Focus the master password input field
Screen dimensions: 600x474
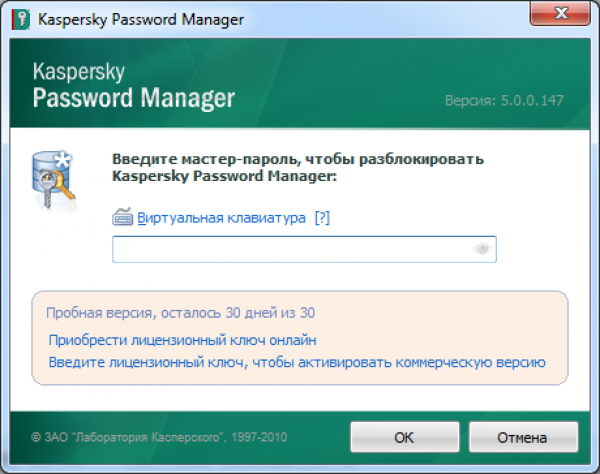[x=290, y=249]
